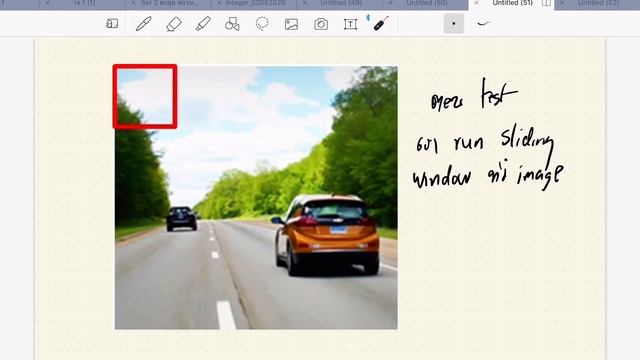Select the Pen tool
Image resolution: width=640 pixels, height=360 pixels.
click(x=144, y=24)
